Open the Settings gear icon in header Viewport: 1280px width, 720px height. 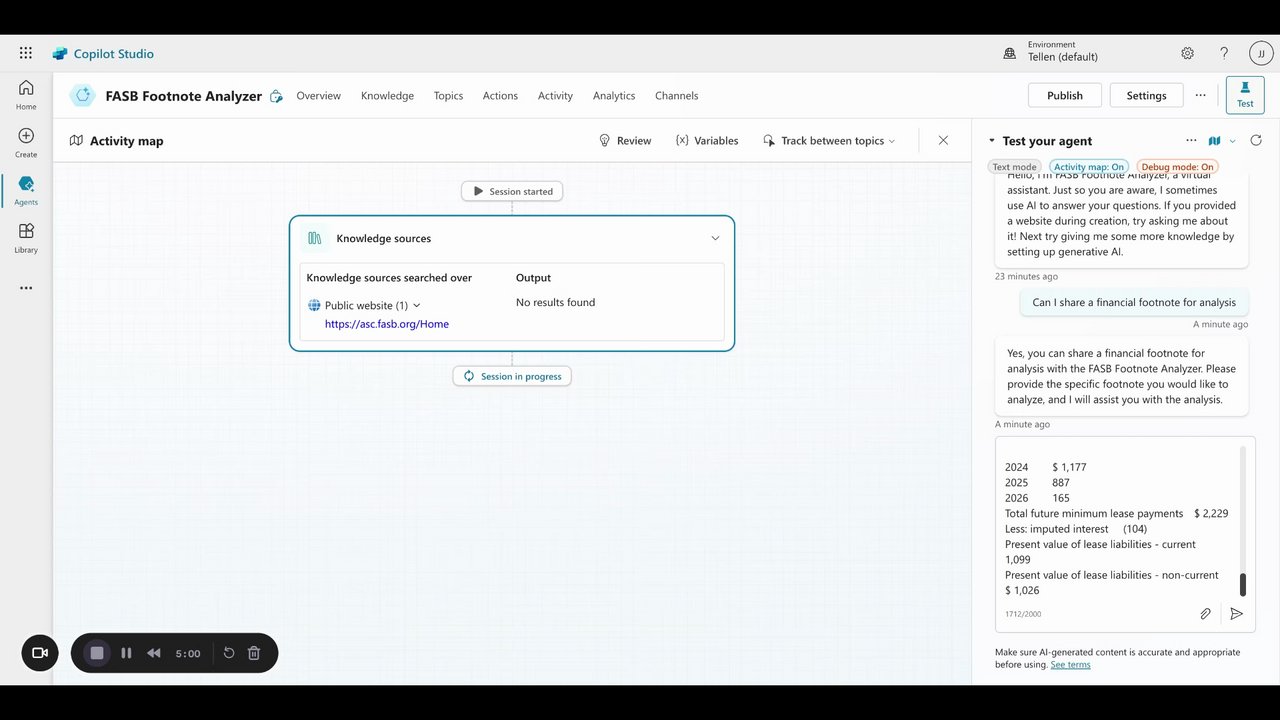point(1187,53)
